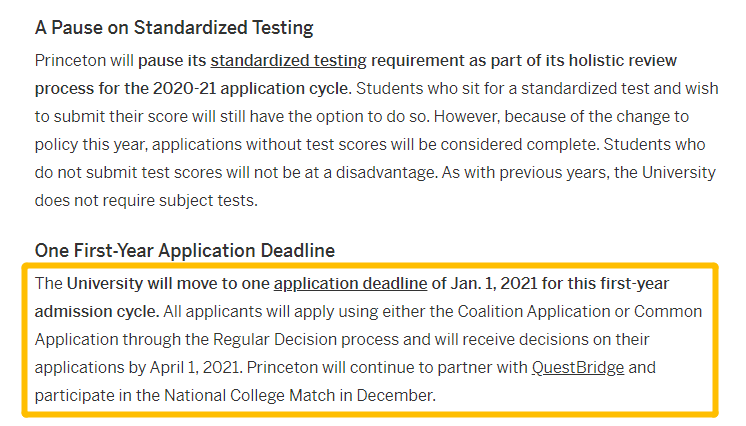Open the standardized testing link
Screen dimensions: 746x426
click(x=288, y=60)
